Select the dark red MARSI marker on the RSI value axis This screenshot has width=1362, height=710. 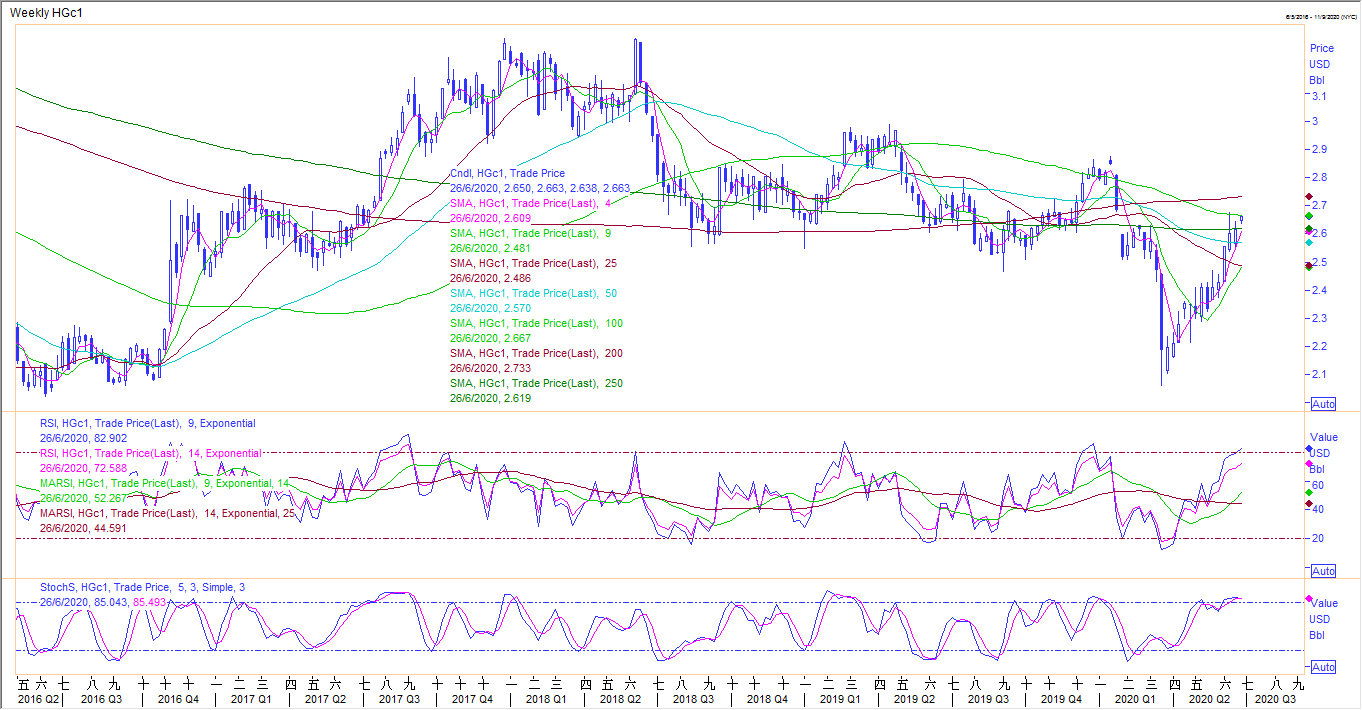(1309, 504)
